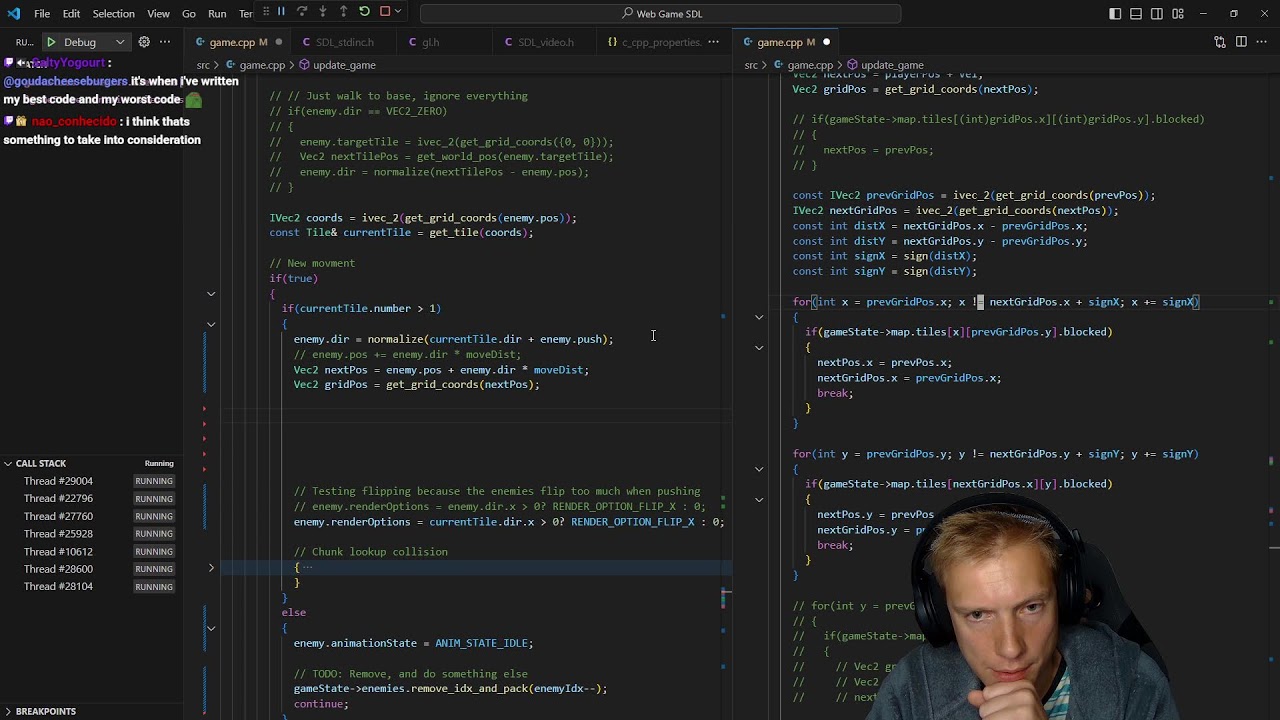Open the Go menu
This screenshot has height=720, width=1280.
[189, 14]
